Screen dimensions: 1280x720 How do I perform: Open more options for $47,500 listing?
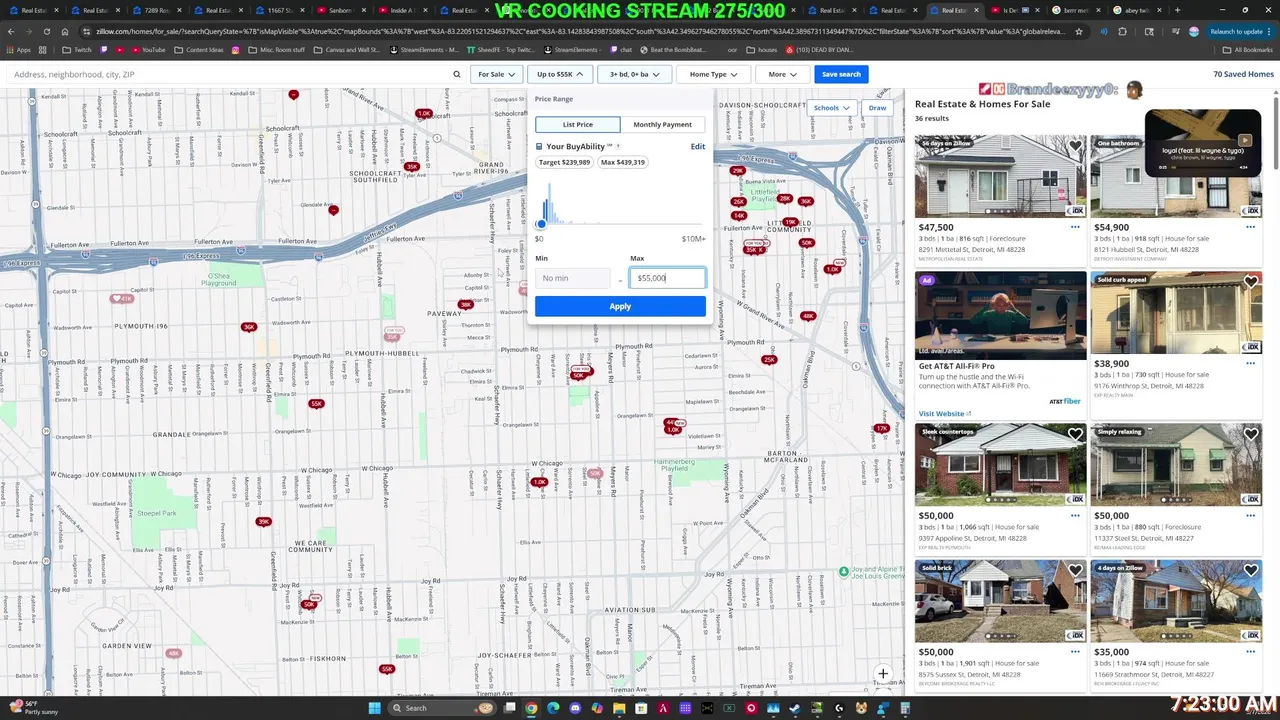[1075, 227]
